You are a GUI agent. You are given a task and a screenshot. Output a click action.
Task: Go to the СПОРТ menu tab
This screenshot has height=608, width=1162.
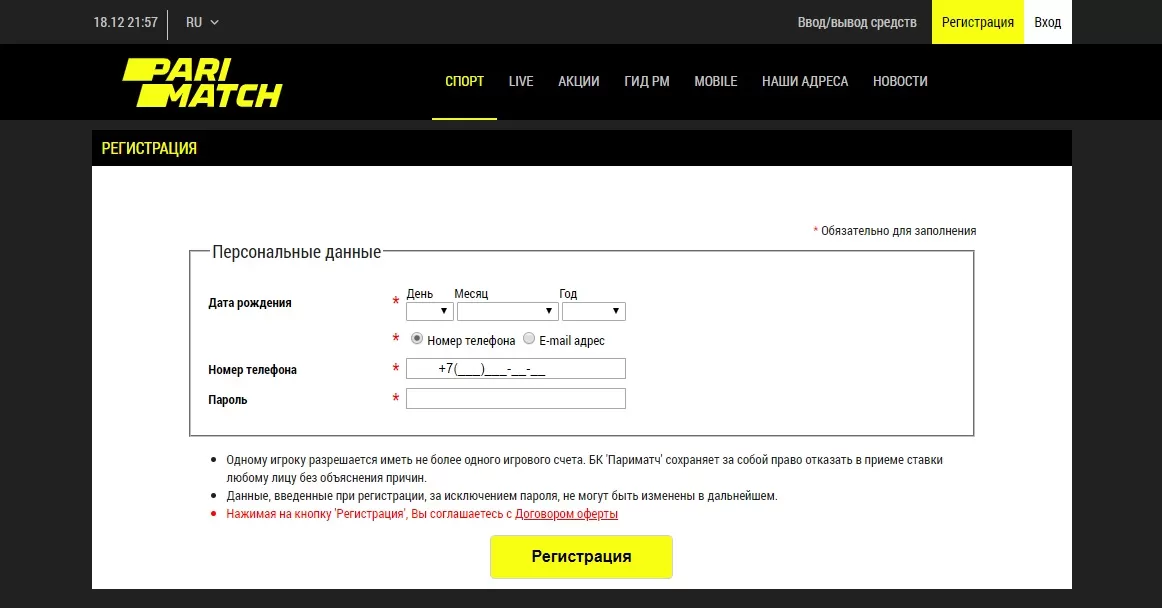point(464,82)
